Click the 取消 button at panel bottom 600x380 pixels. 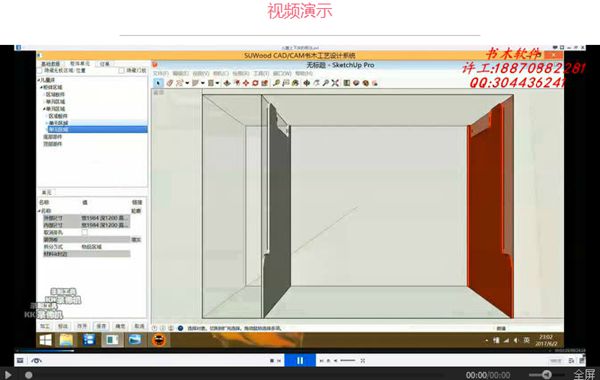tap(139, 326)
